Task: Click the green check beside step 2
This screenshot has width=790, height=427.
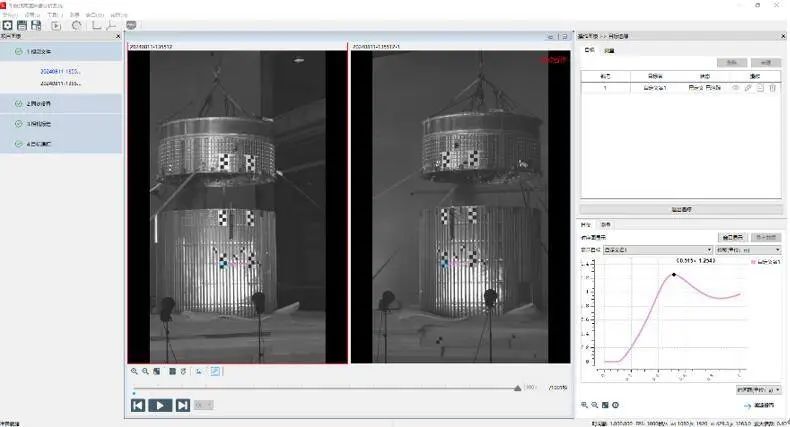Action: [x=19, y=103]
